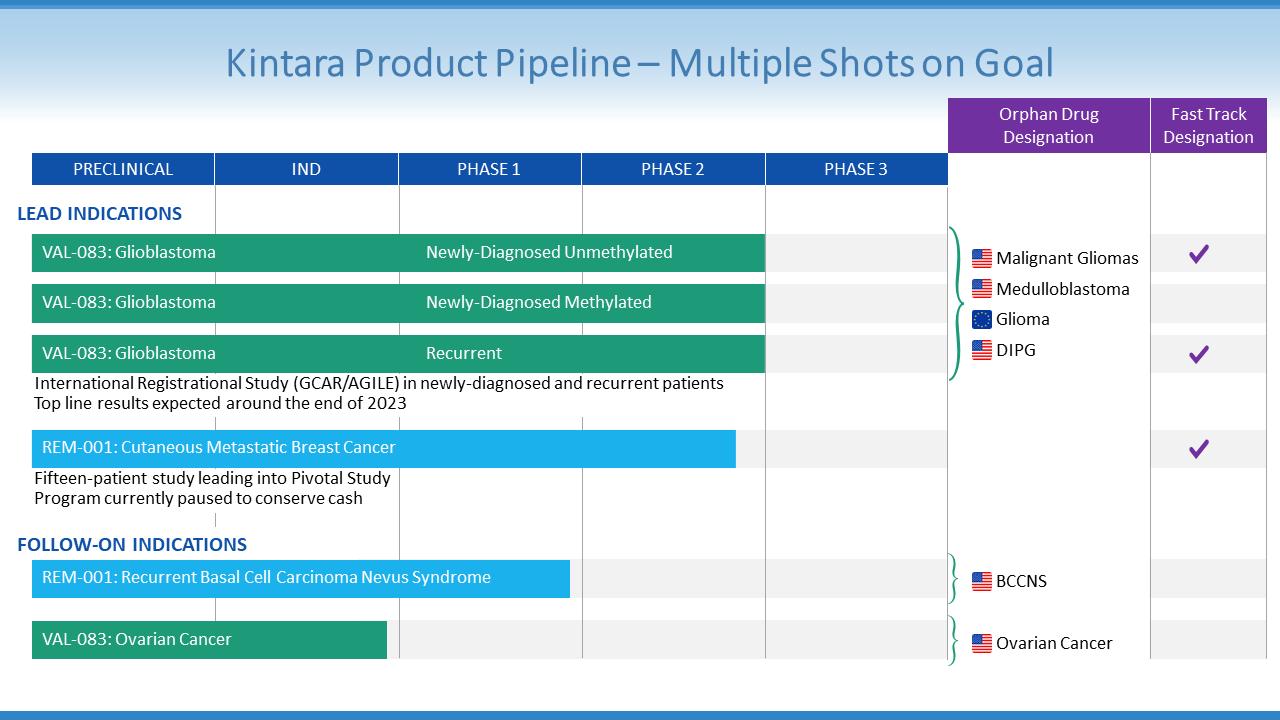Click the Malignant Gliomas label
The width and height of the screenshot is (1280, 720).
click(x=1067, y=258)
